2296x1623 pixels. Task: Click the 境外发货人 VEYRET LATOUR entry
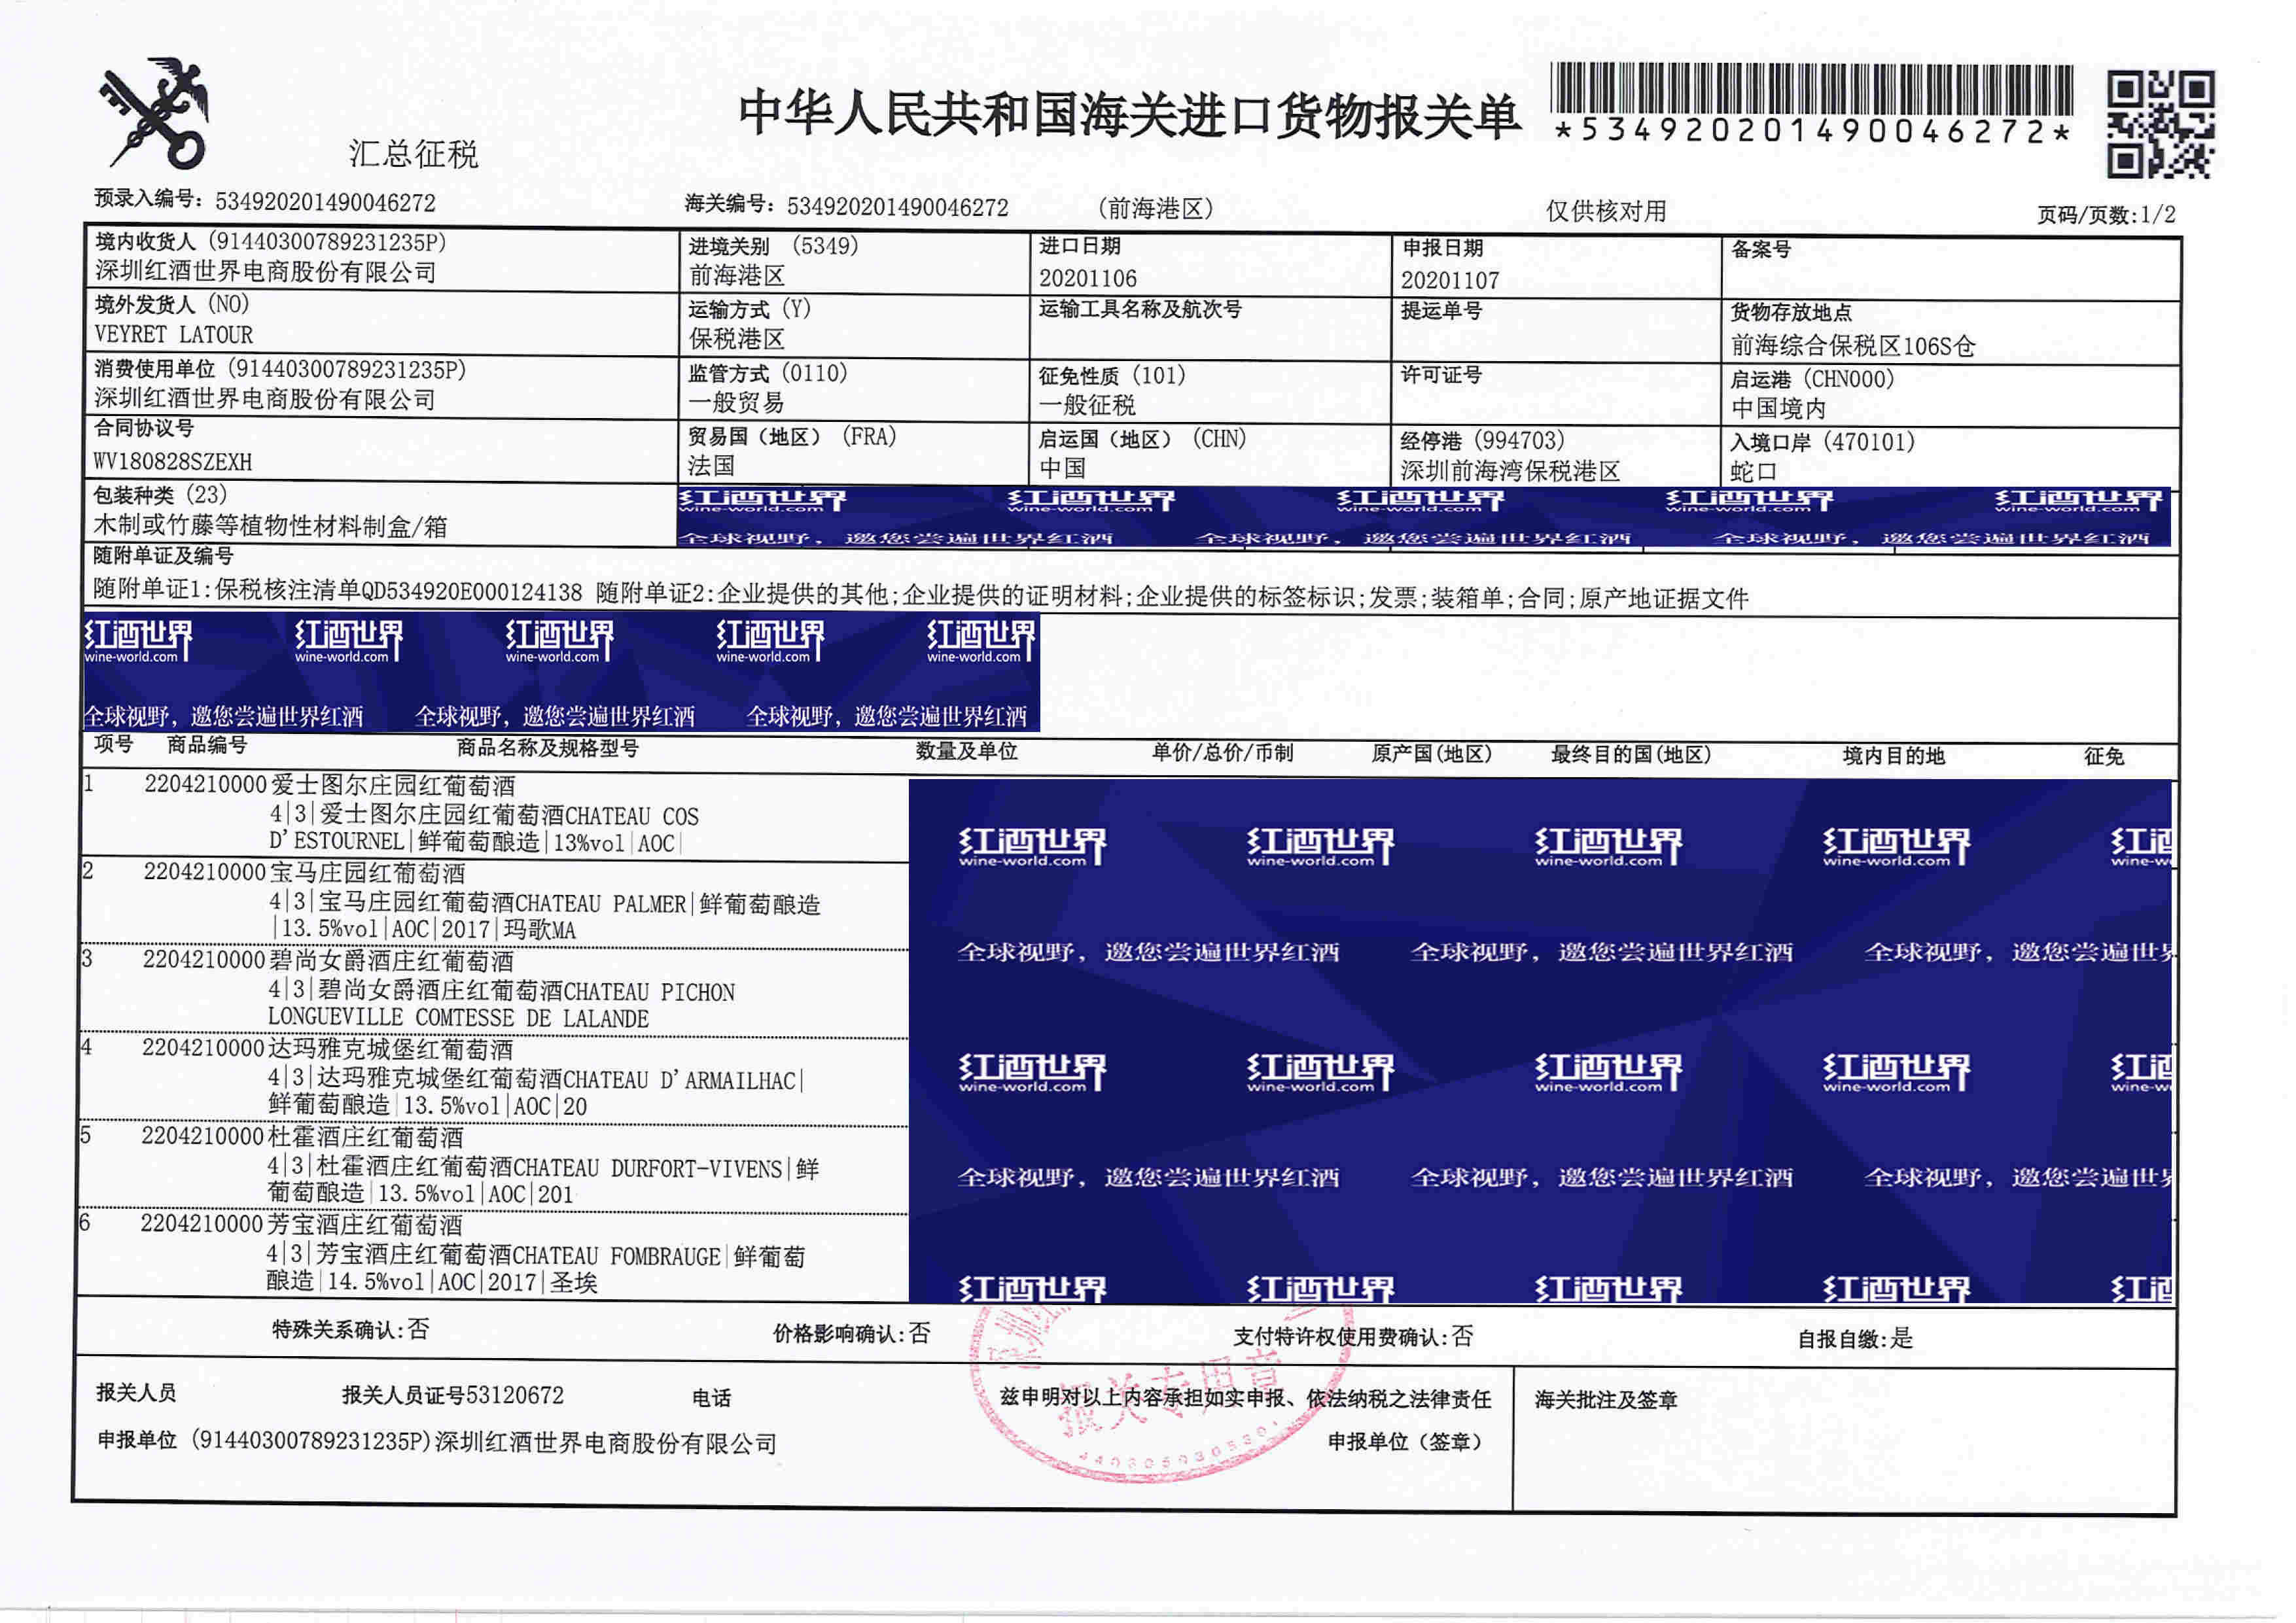pos(174,335)
